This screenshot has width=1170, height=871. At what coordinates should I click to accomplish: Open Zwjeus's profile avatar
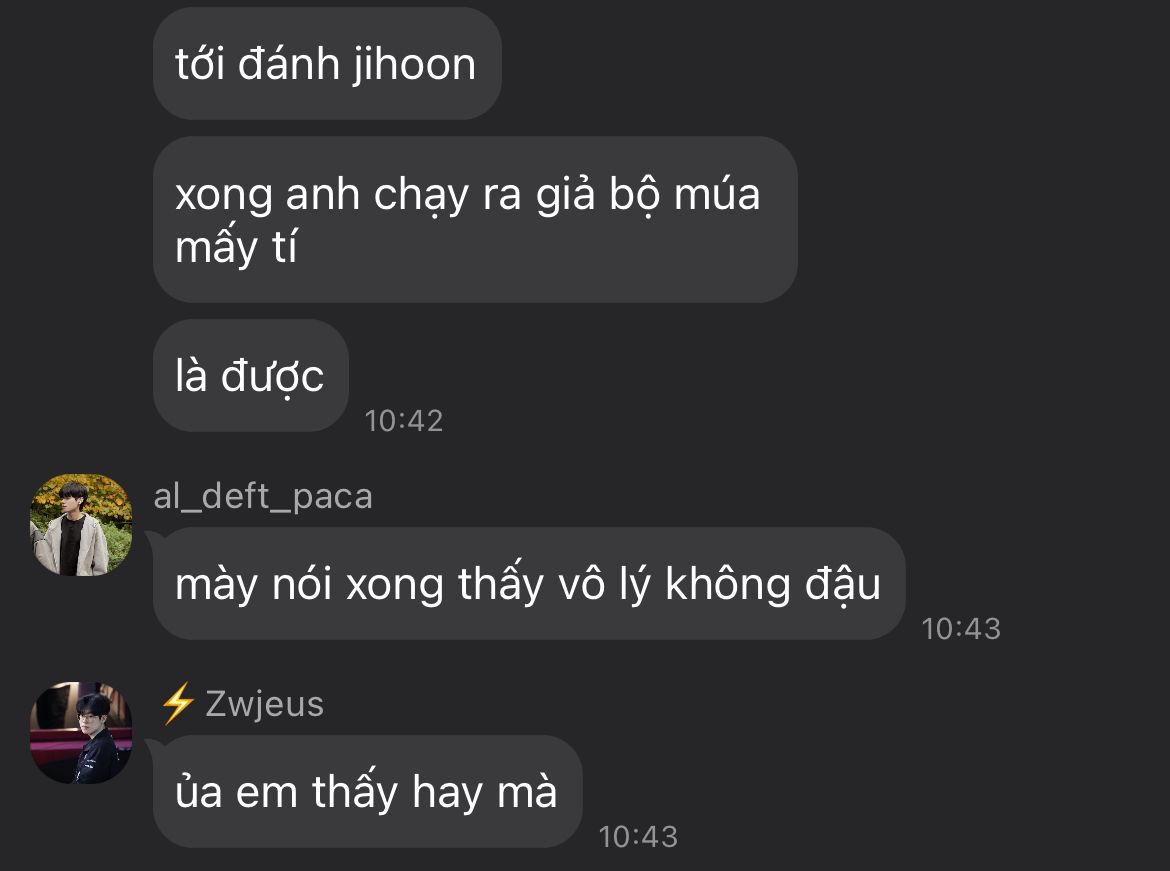tap(81, 733)
